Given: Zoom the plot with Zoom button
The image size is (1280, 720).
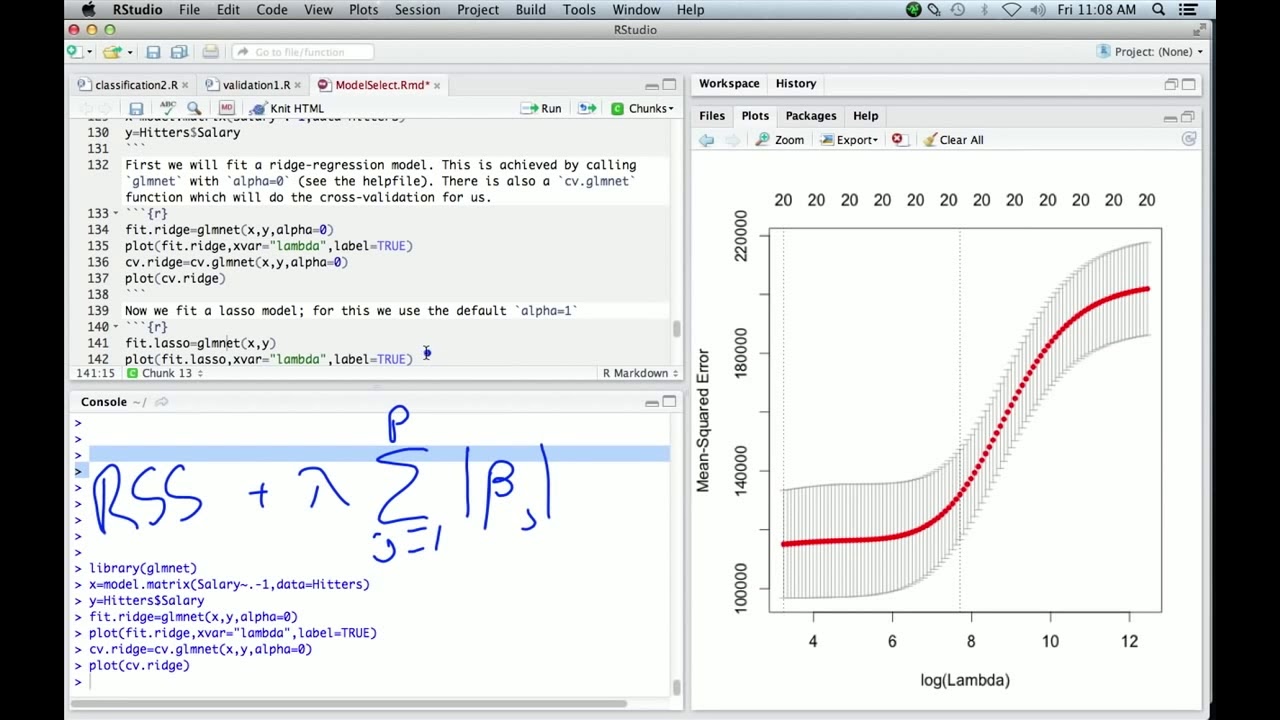Looking at the screenshot, I should pos(780,140).
